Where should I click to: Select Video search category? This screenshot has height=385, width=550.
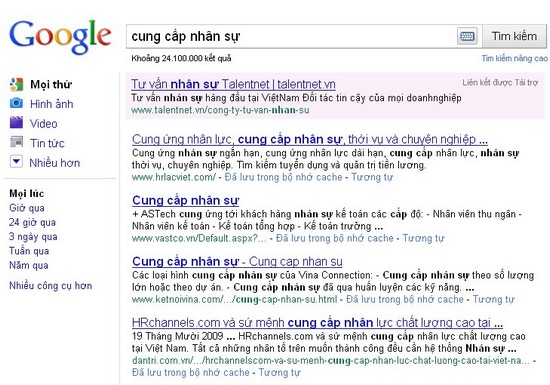point(43,124)
